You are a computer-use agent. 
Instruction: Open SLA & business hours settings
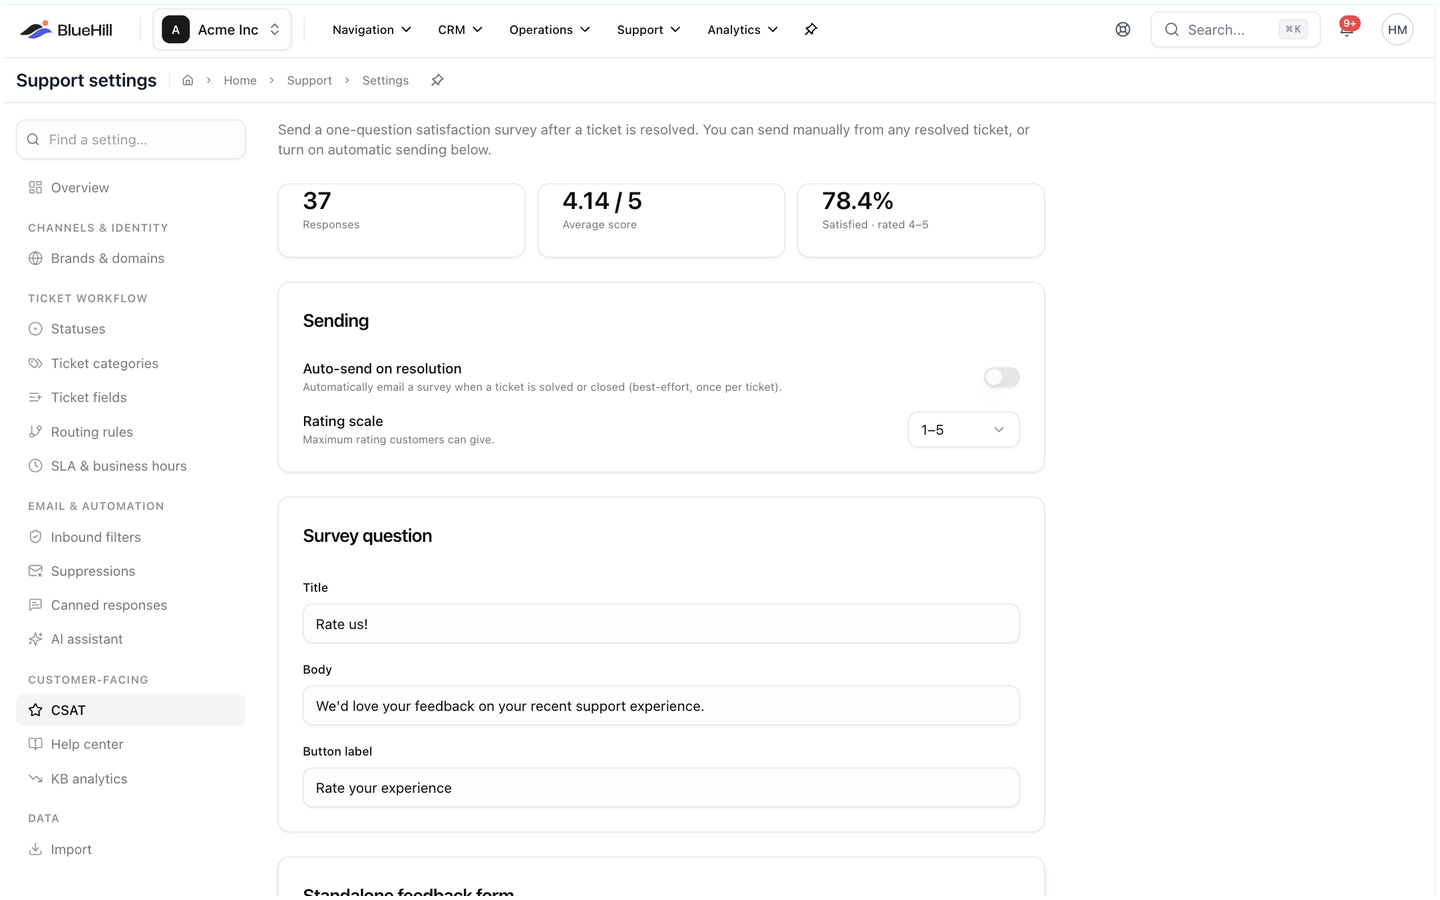coord(131,466)
